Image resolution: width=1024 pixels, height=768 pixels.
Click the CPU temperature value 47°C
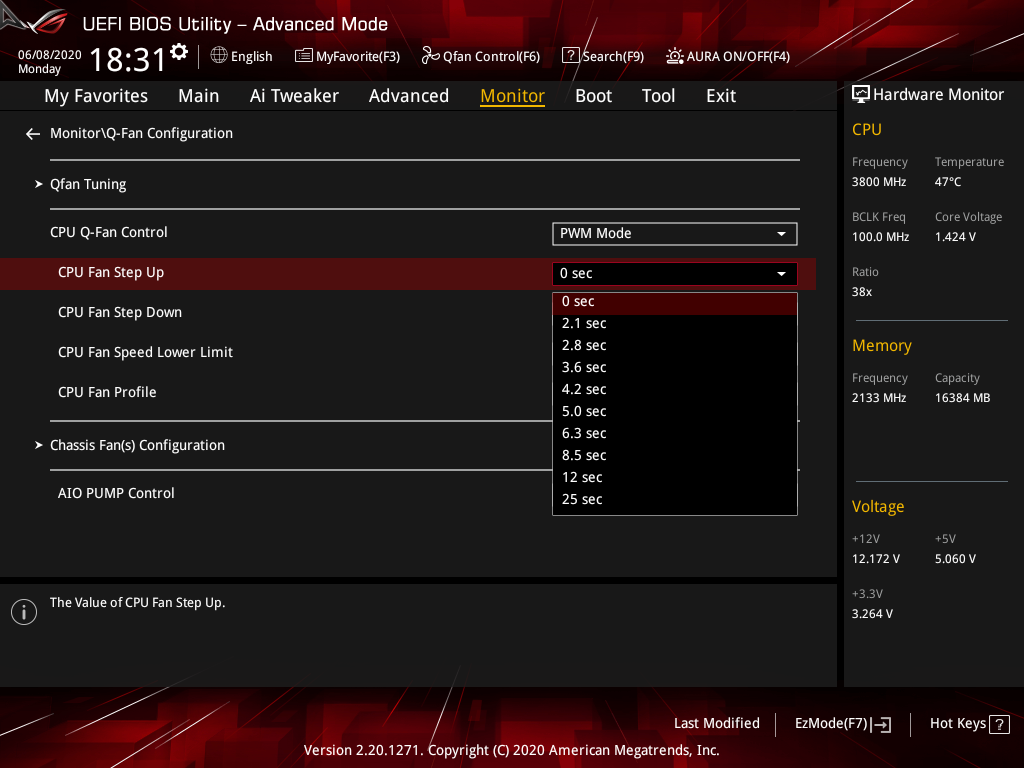point(948,182)
